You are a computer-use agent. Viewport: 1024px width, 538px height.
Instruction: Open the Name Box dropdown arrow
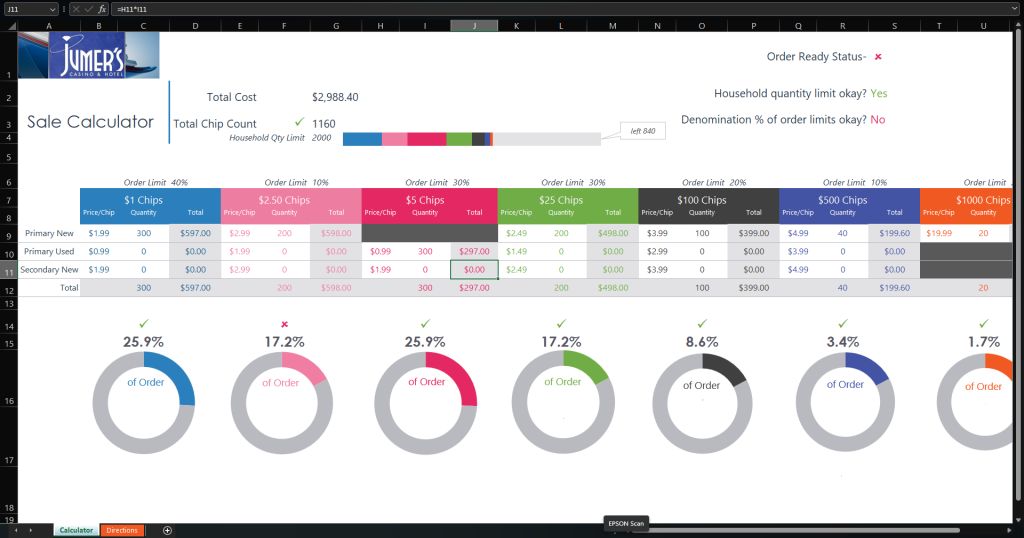[52, 9]
